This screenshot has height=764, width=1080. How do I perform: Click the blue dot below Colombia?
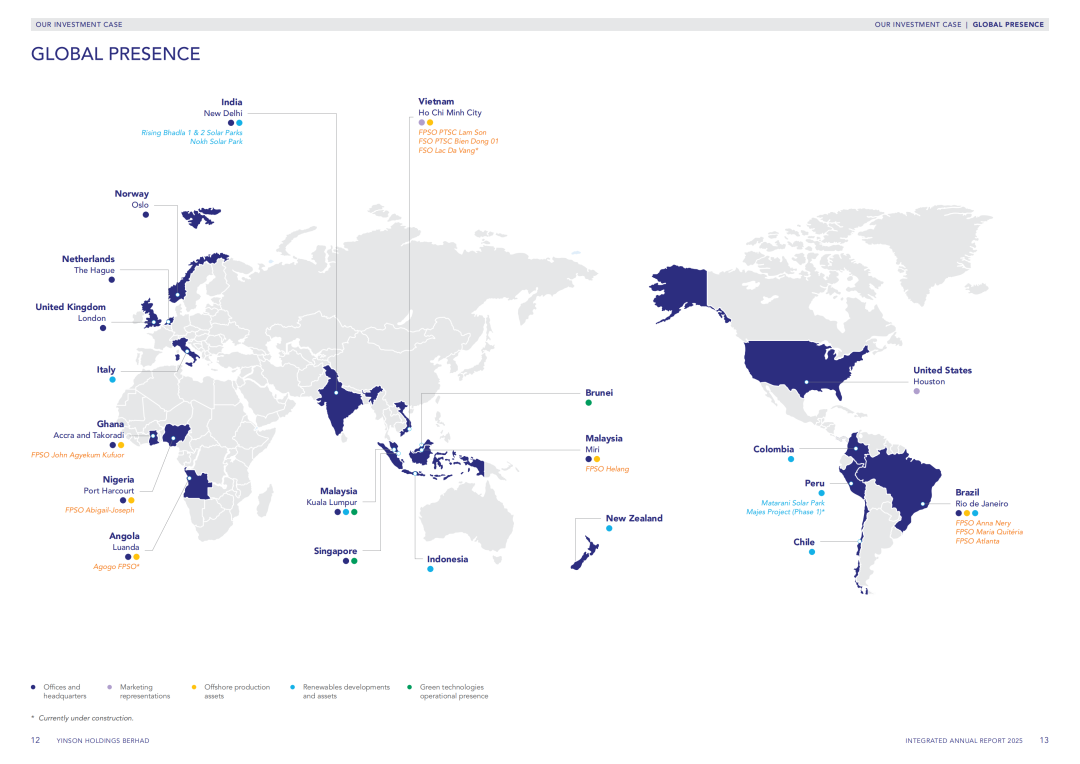click(x=790, y=459)
